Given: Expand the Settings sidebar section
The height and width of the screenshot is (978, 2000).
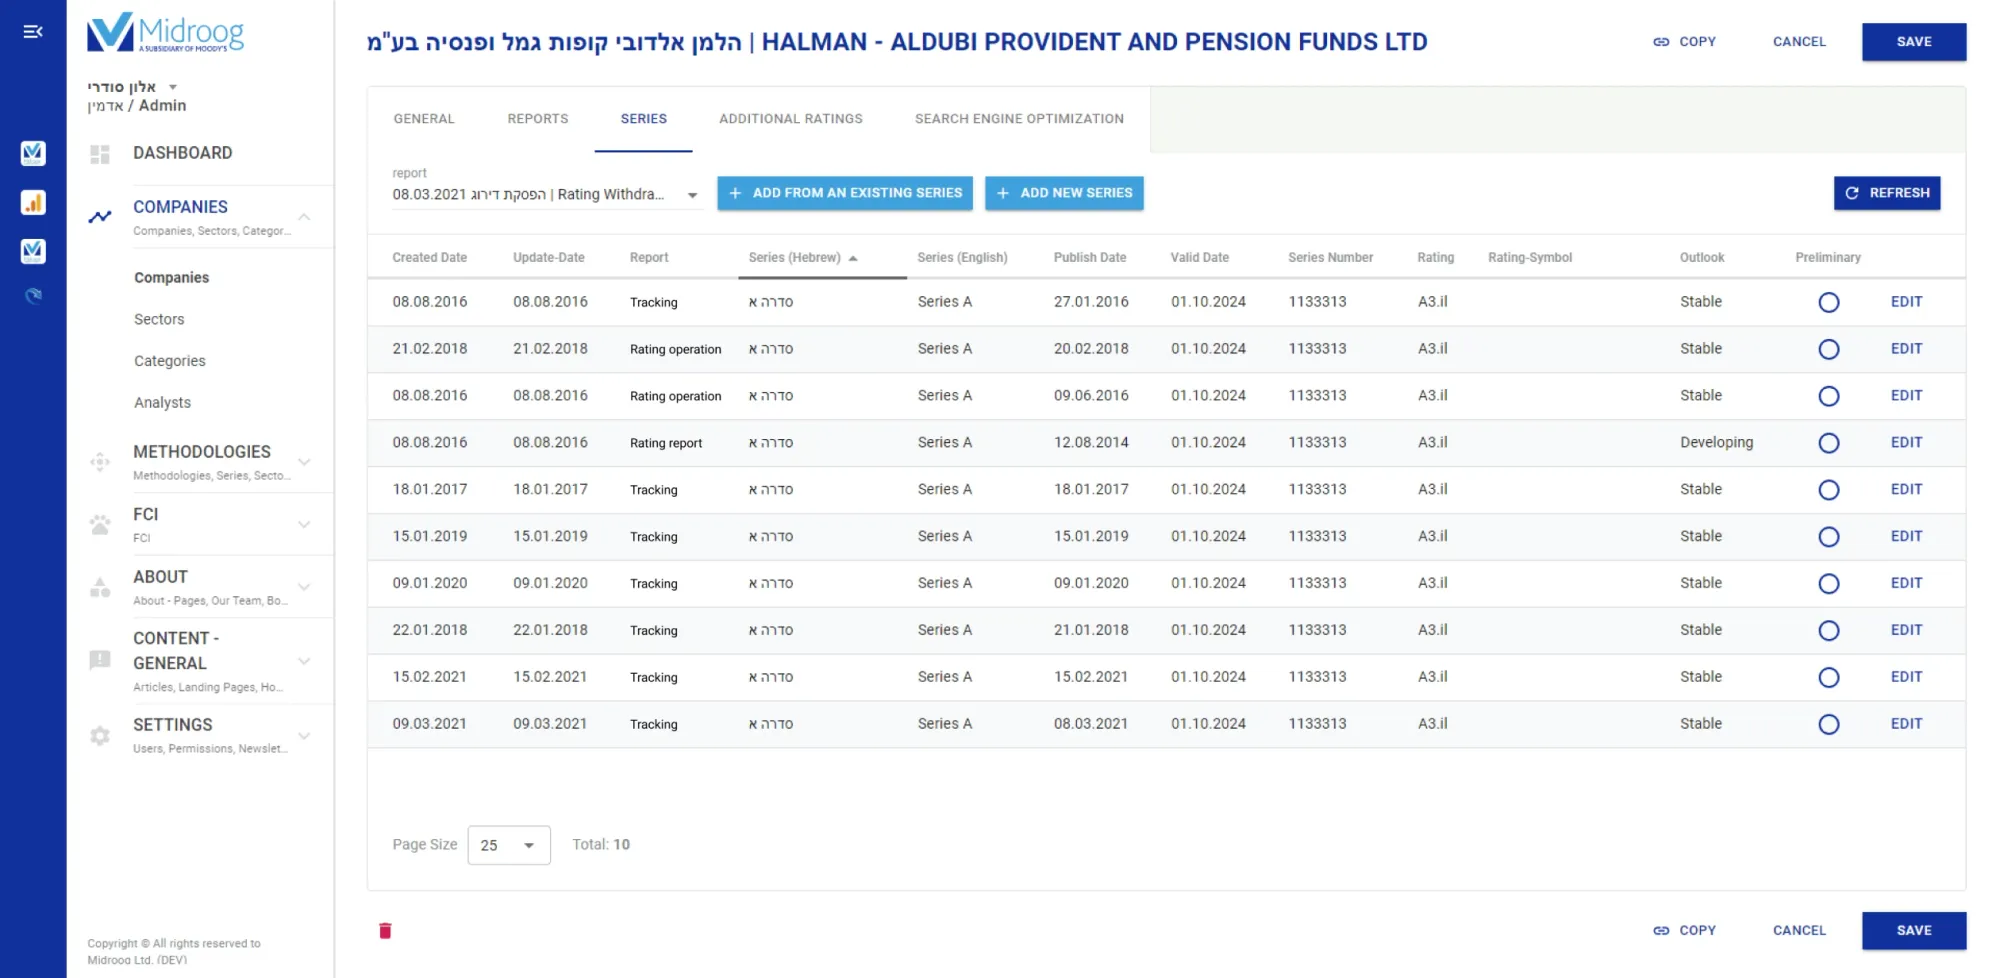Looking at the screenshot, I should [304, 736].
